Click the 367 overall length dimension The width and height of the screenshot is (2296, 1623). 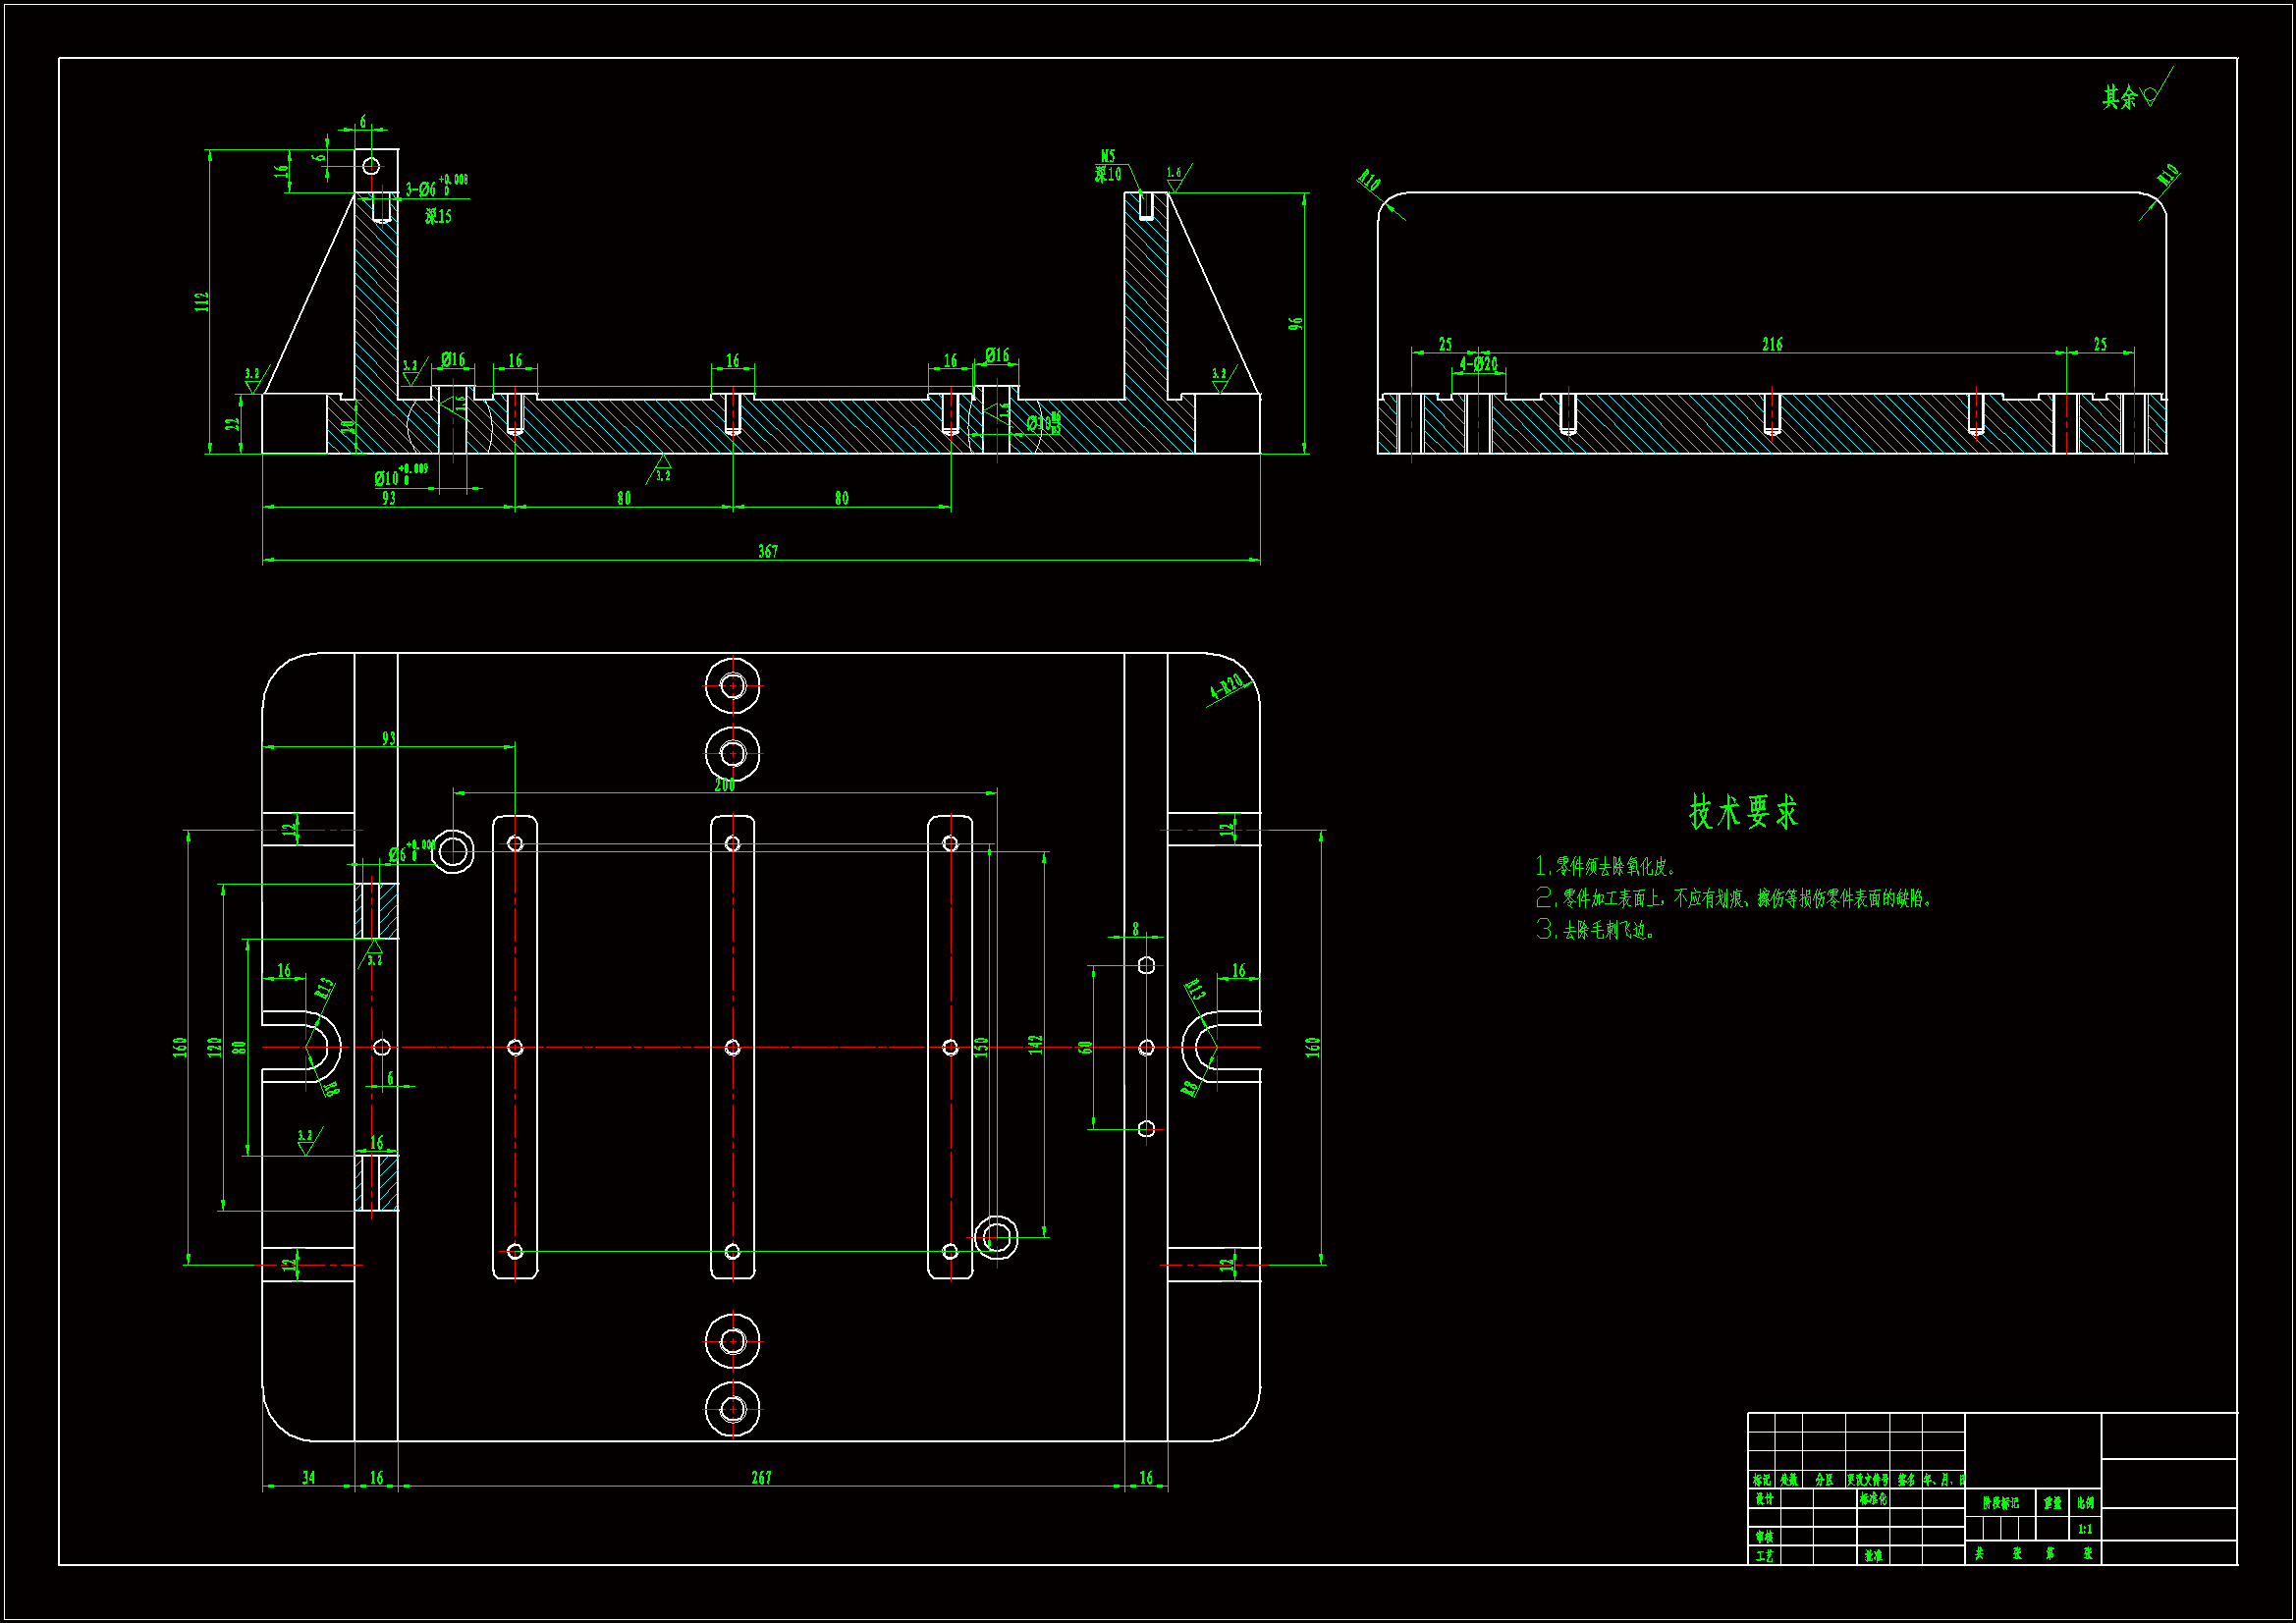767,552
